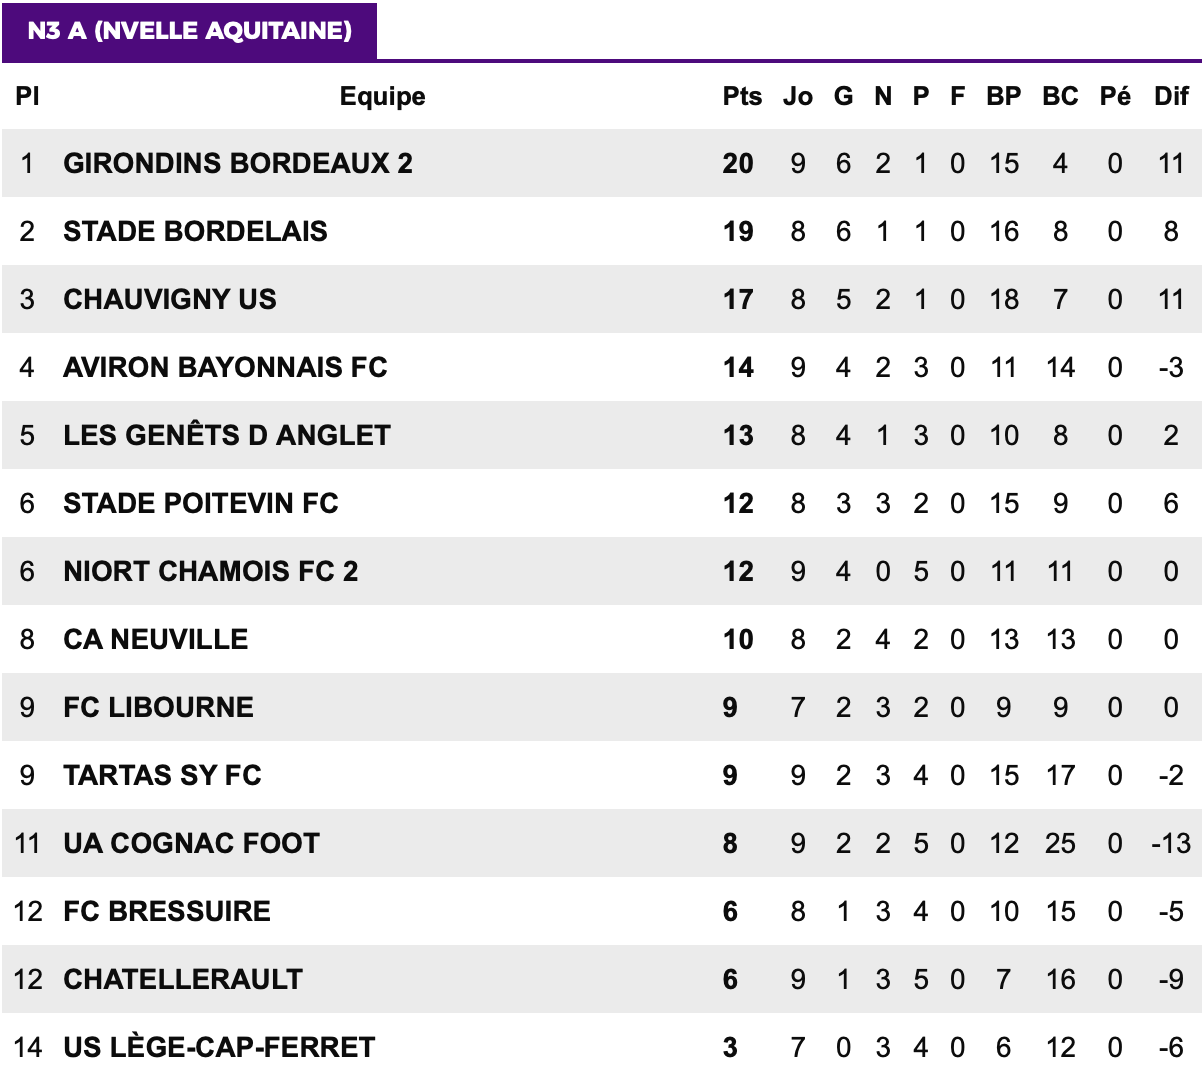Select the N3 A (NVELLE AQUITAINE) tab

[189, 31]
